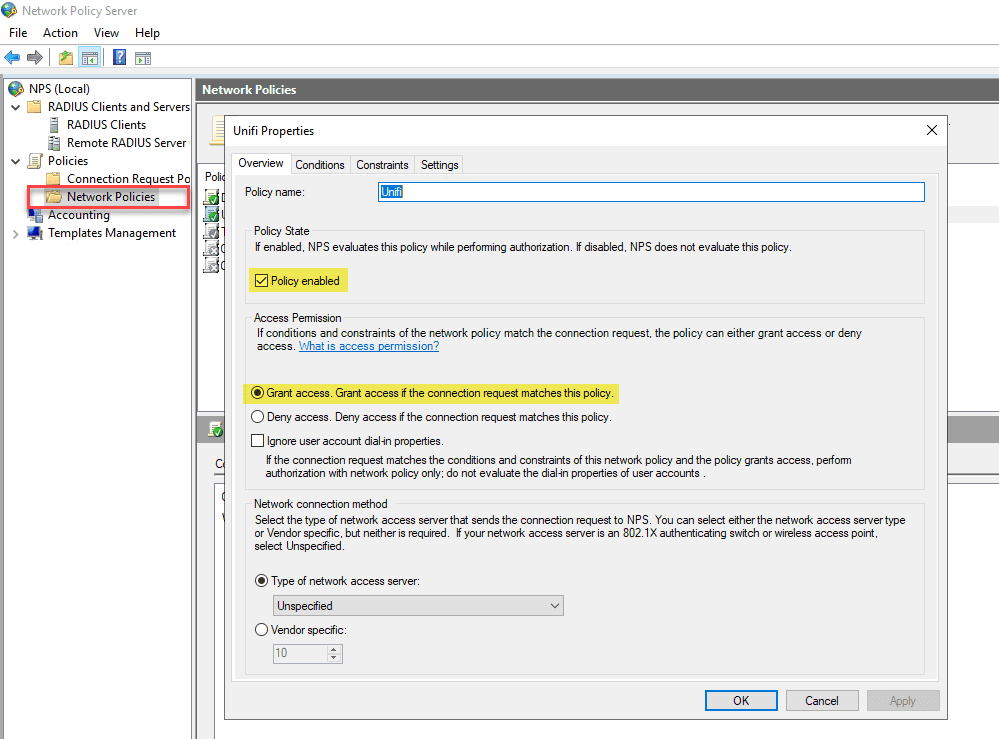Click the RADIUS Clients and Servers folder icon
Viewport: 999px width, 739px height.
point(35,106)
